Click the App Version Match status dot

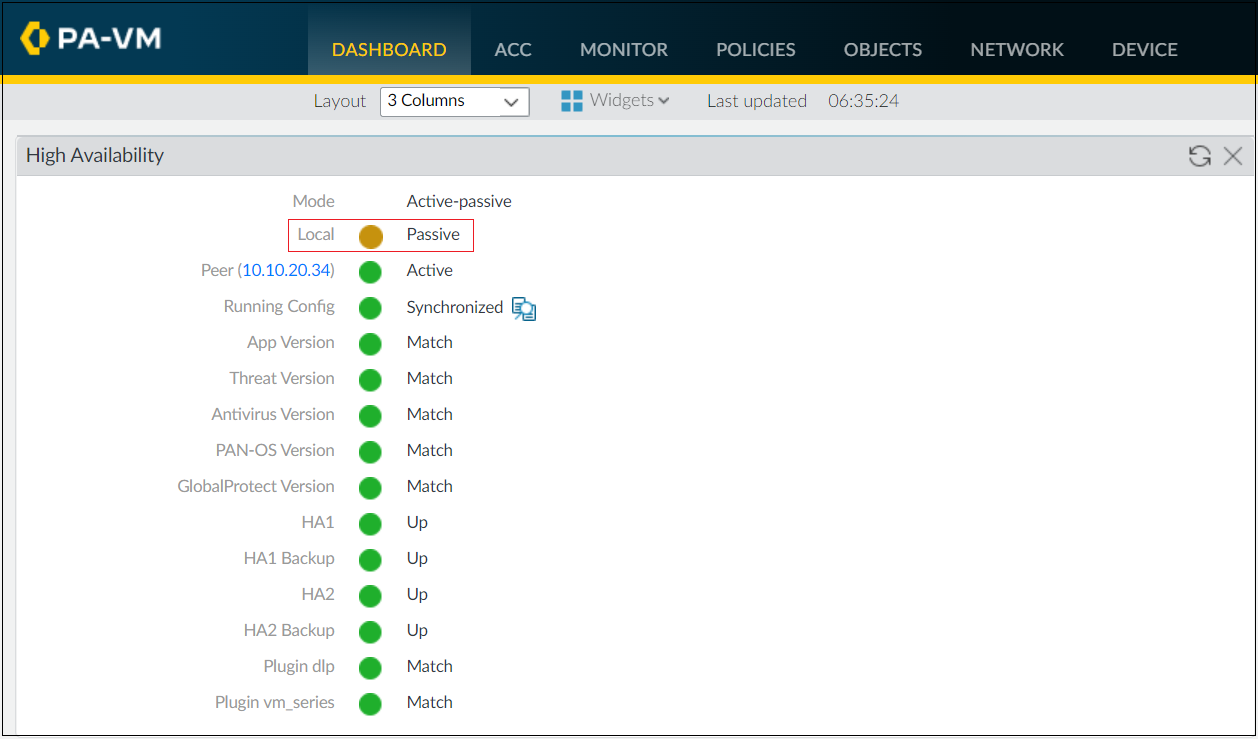pyautogui.click(x=370, y=342)
